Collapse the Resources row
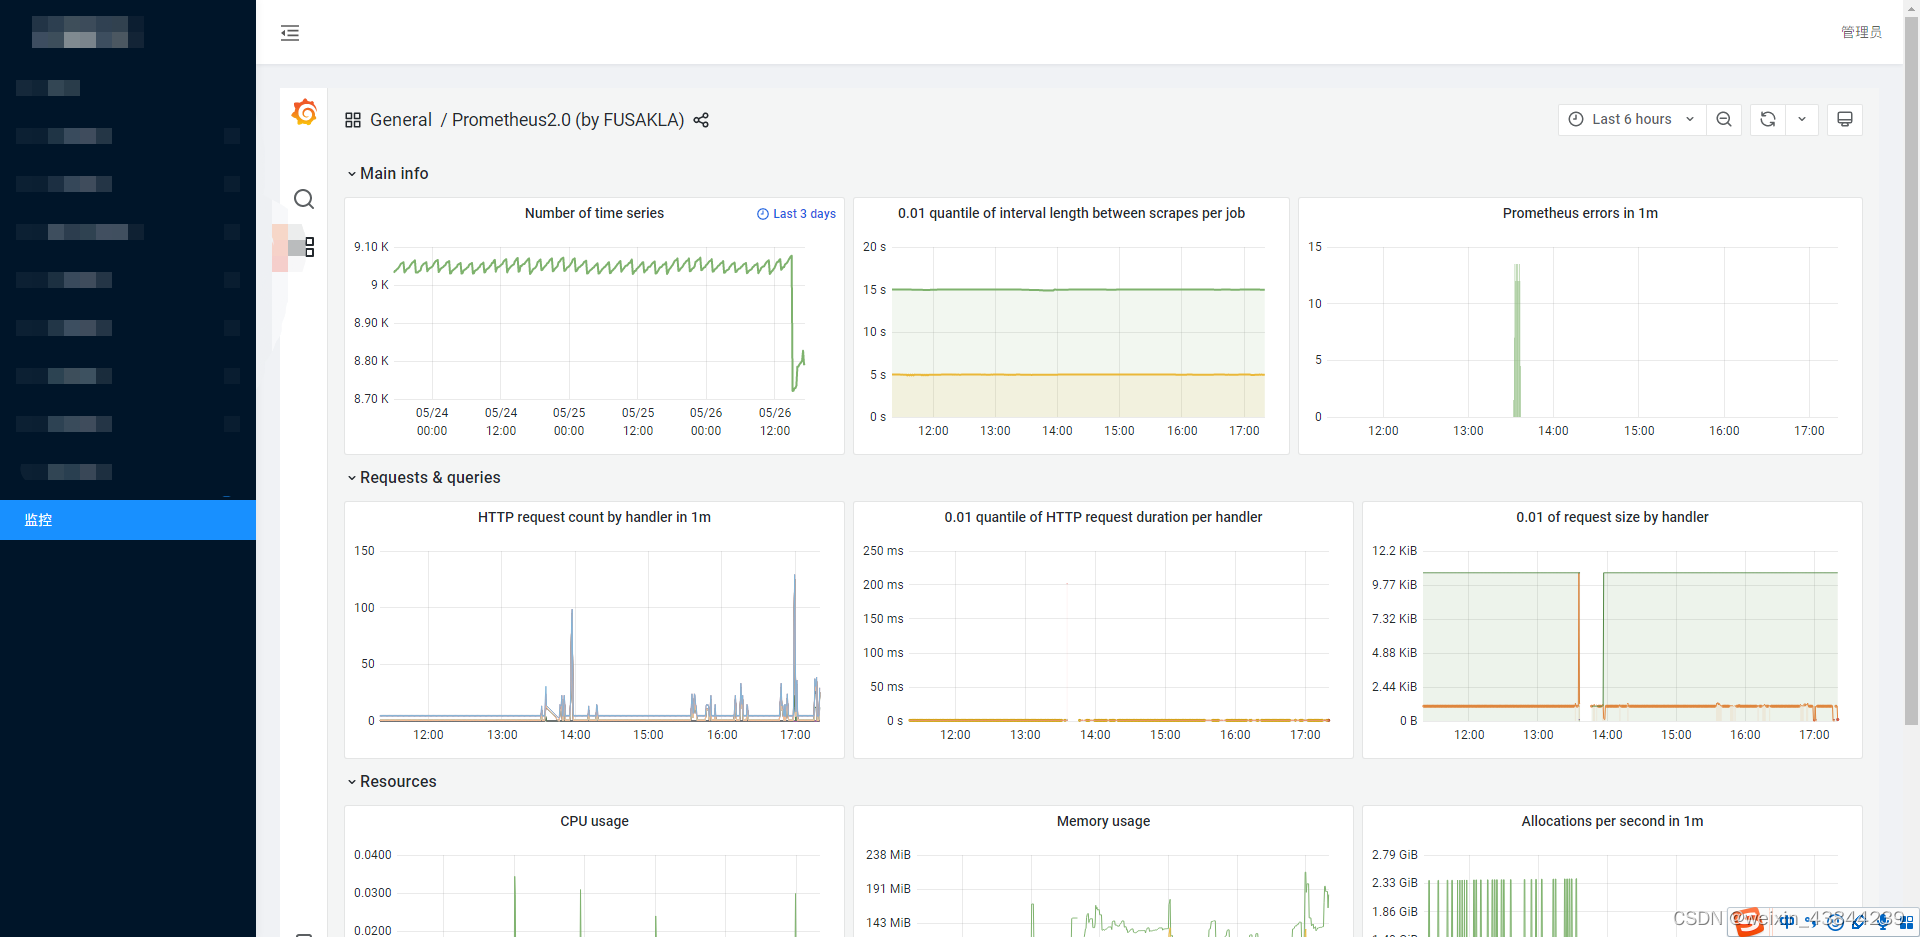Screen dimensions: 1920x937 click(392, 781)
